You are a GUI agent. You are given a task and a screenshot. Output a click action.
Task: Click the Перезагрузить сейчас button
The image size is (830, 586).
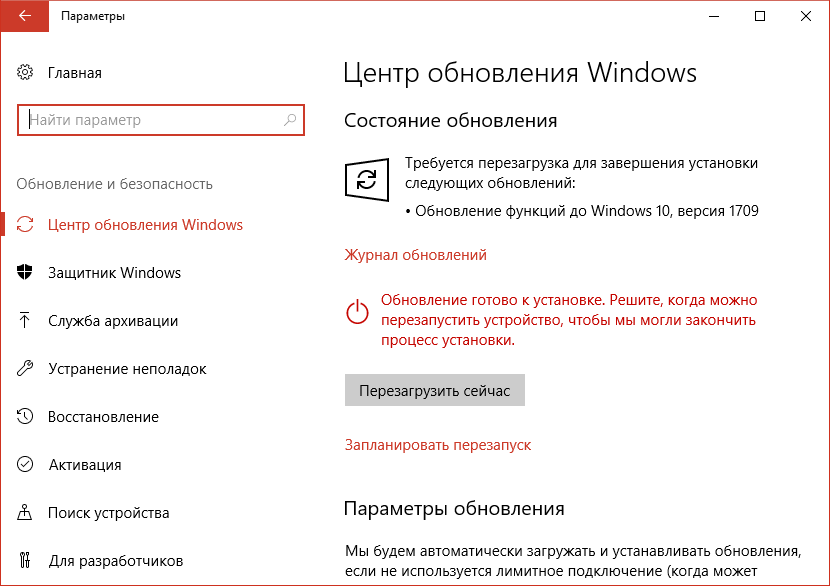pyautogui.click(x=435, y=390)
